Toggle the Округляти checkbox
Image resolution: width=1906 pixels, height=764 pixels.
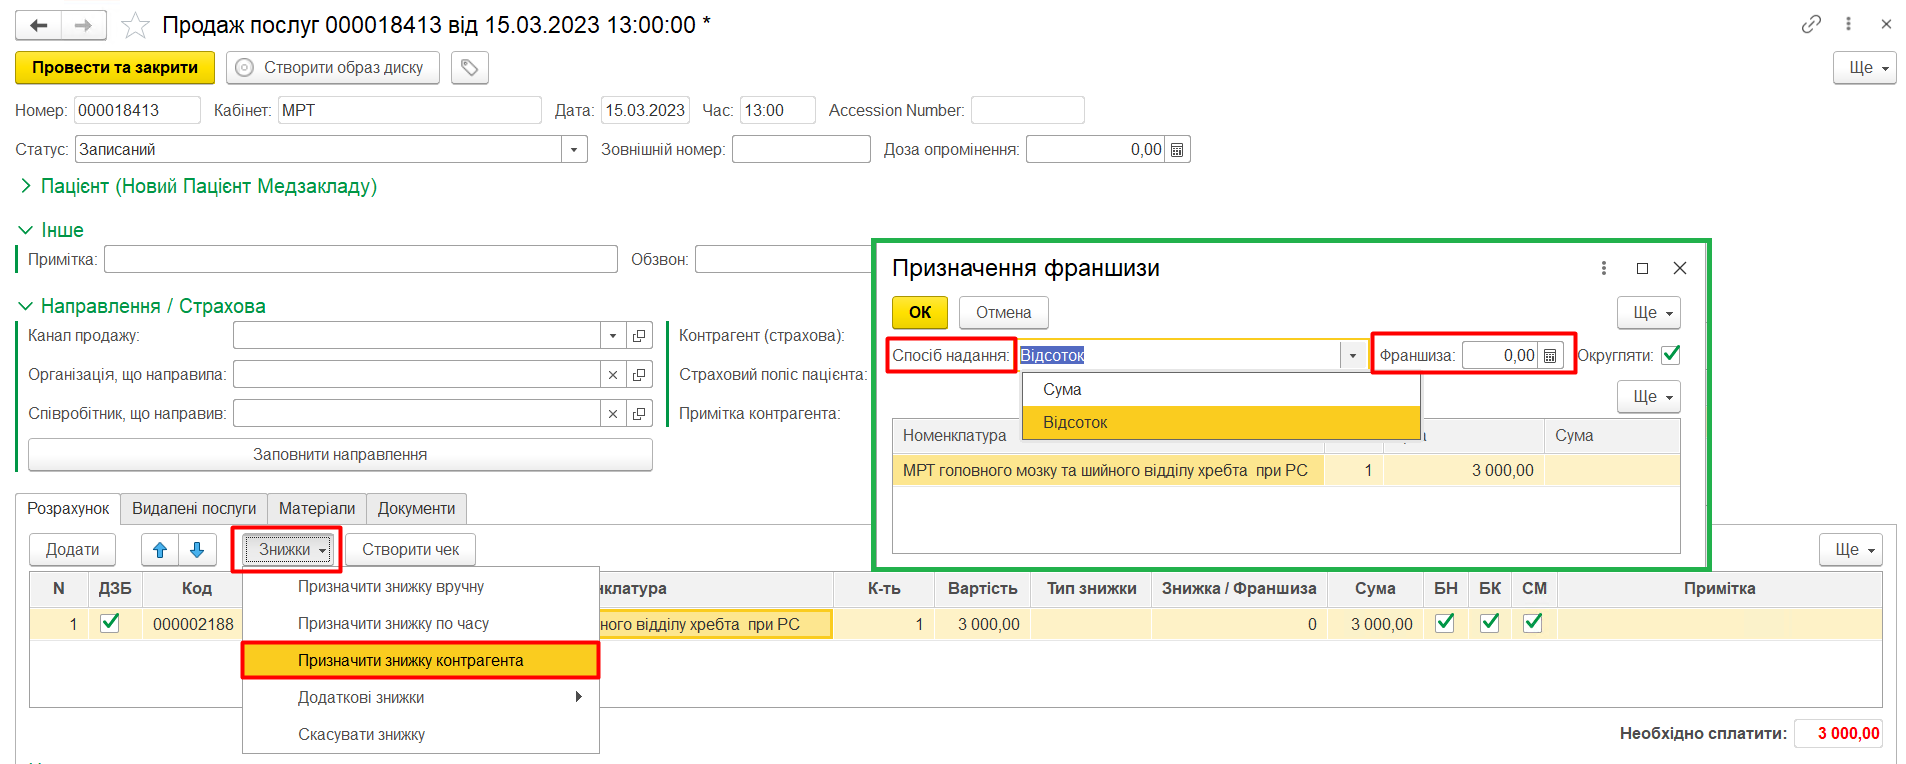tap(1670, 355)
